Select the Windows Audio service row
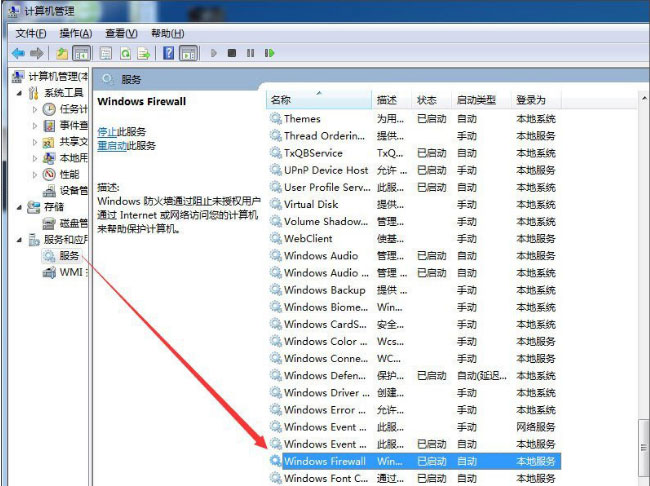This screenshot has width=650, height=486. click(320, 256)
